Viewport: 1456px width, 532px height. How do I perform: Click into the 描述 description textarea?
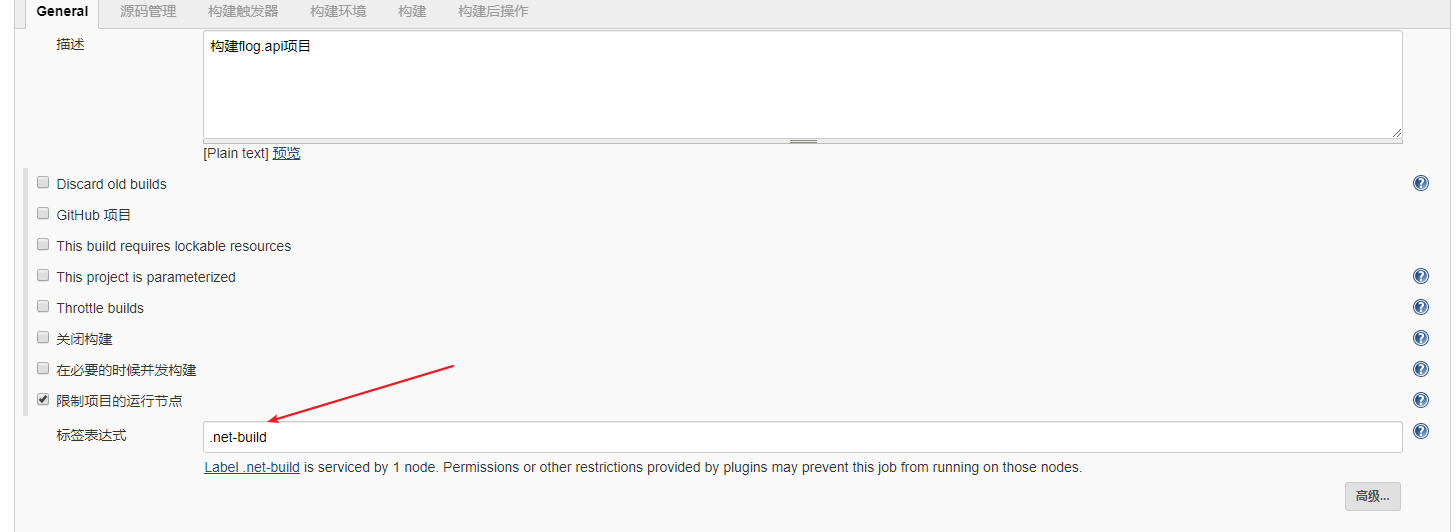[802, 84]
